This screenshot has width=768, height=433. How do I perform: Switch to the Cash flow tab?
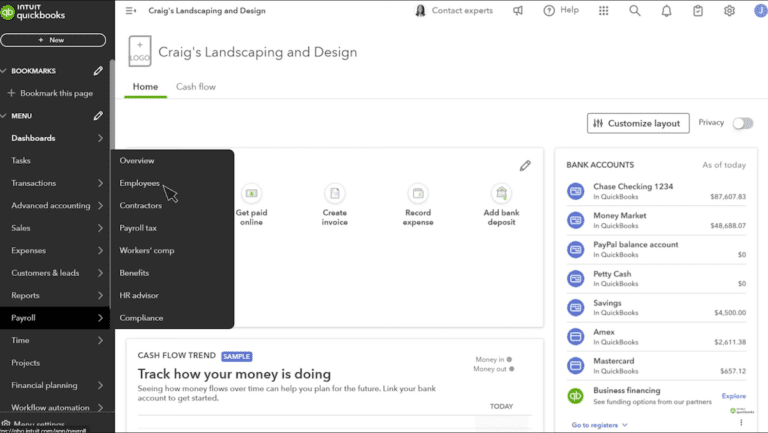pos(196,87)
